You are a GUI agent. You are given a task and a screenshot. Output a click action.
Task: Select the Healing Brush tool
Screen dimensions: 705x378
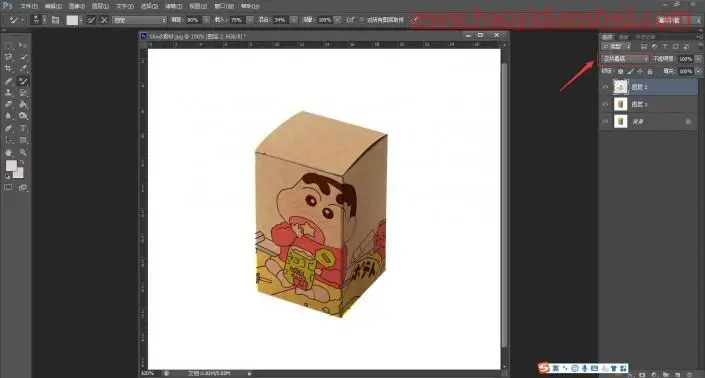point(9,81)
